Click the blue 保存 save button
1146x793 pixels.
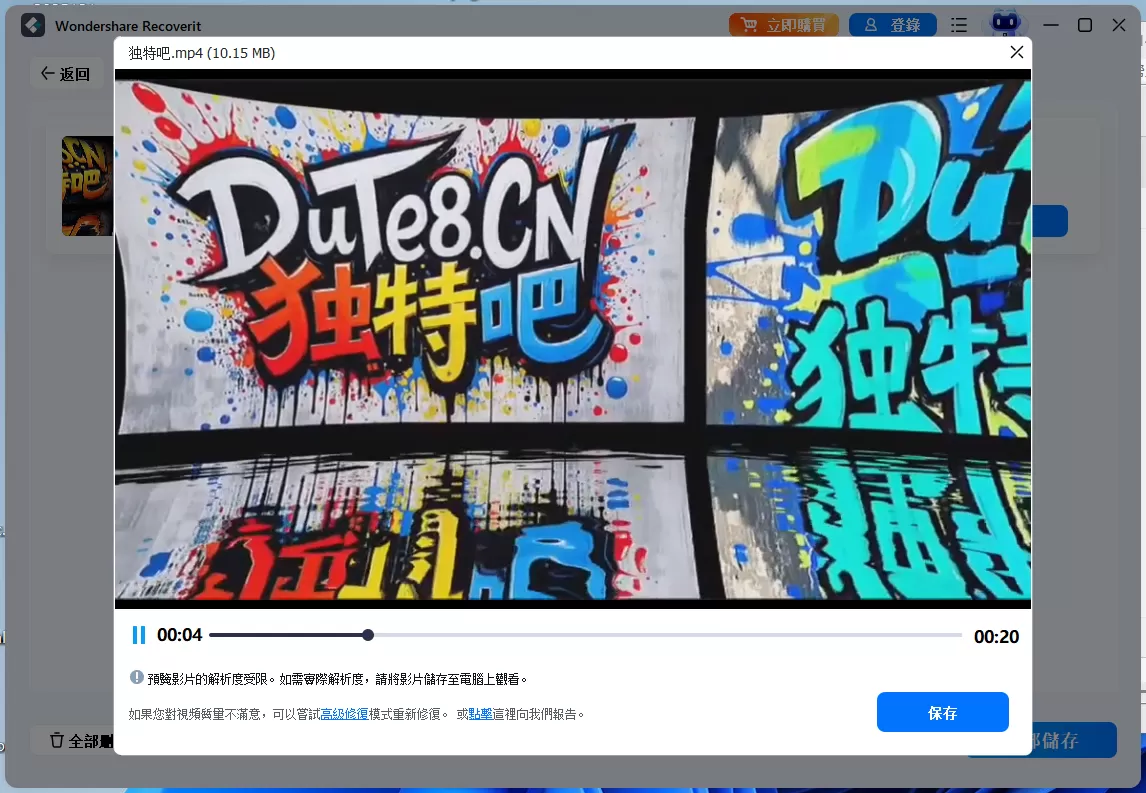(942, 711)
